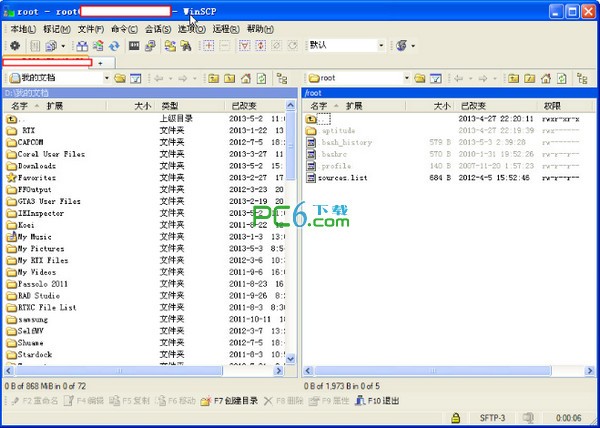Open directory browse icon in remote panel
Viewport: 600px width, 428px height.
tap(420, 78)
